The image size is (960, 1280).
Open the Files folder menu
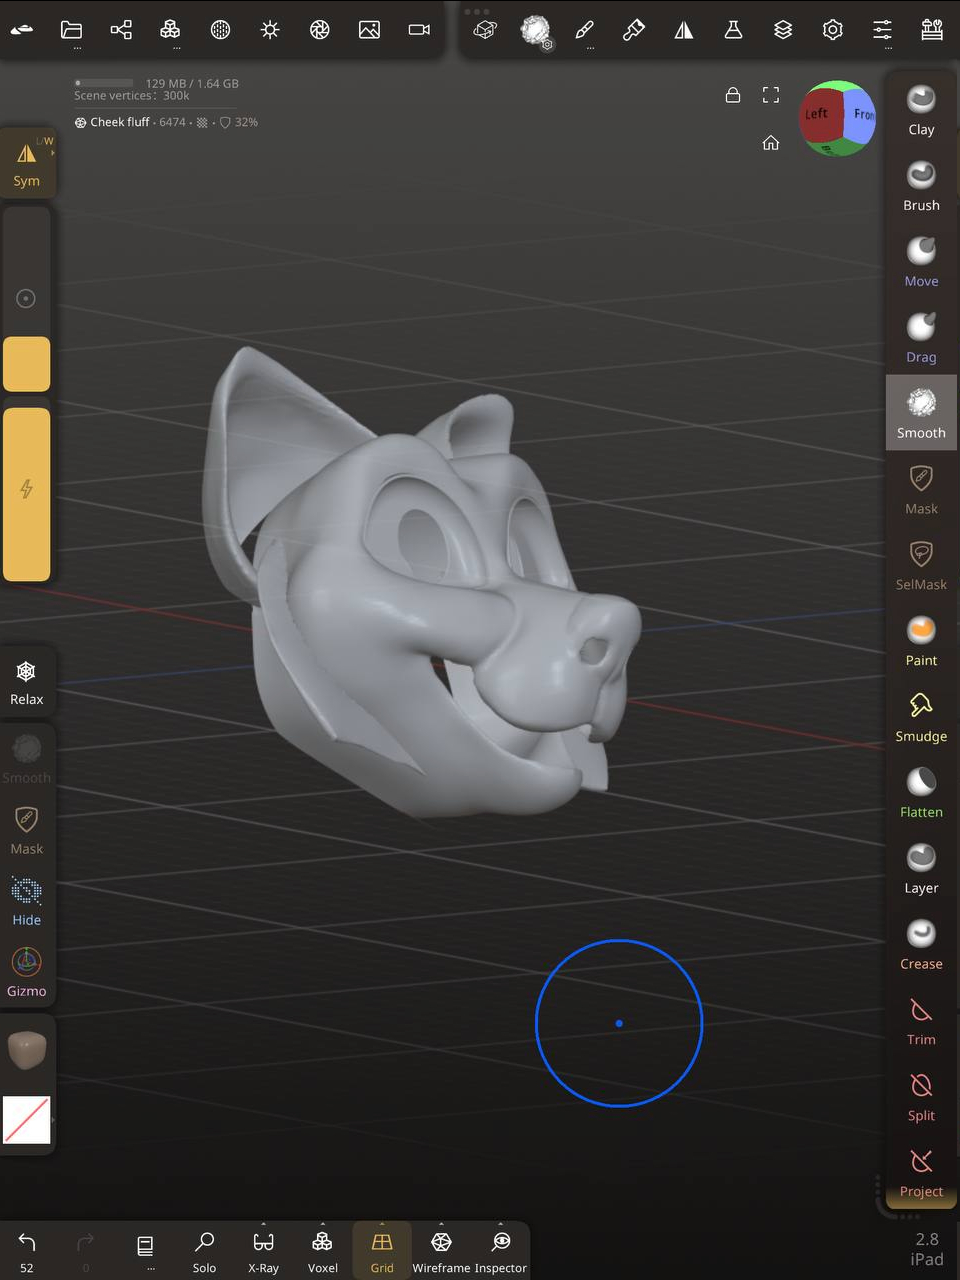(71, 30)
